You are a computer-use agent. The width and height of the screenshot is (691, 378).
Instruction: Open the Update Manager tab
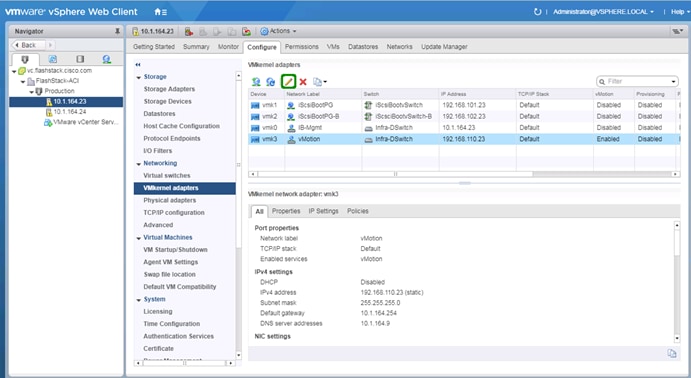[x=444, y=47]
